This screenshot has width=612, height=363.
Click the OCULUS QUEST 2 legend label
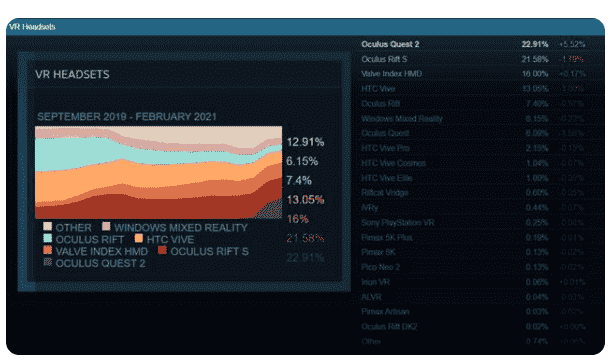100,263
